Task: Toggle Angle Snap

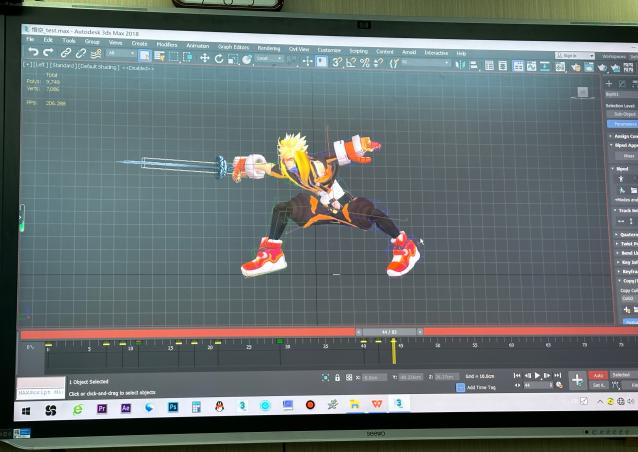Action: pos(351,63)
